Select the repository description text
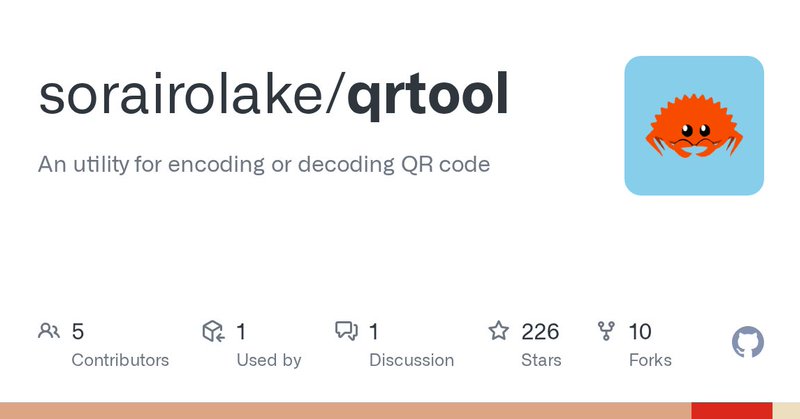The height and width of the screenshot is (419, 800). tap(264, 164)
